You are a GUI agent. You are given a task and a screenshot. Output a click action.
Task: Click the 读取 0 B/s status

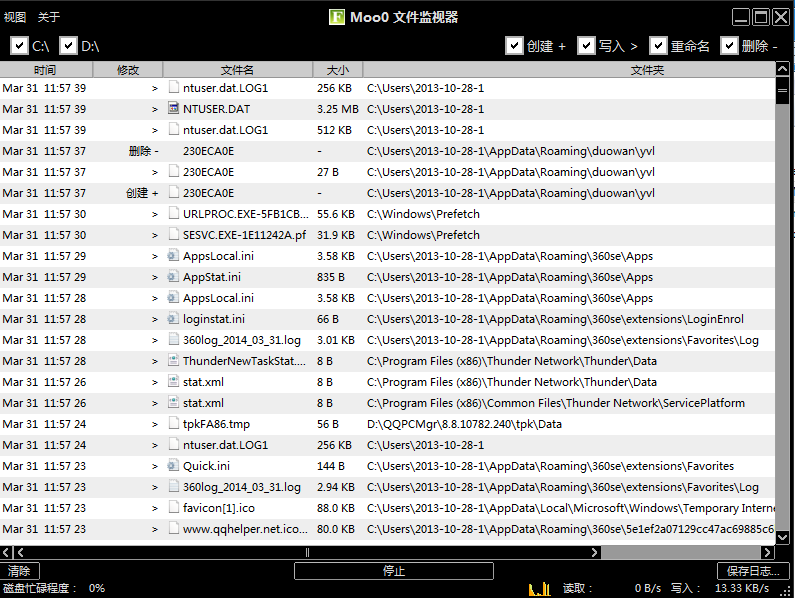point(612,588)
